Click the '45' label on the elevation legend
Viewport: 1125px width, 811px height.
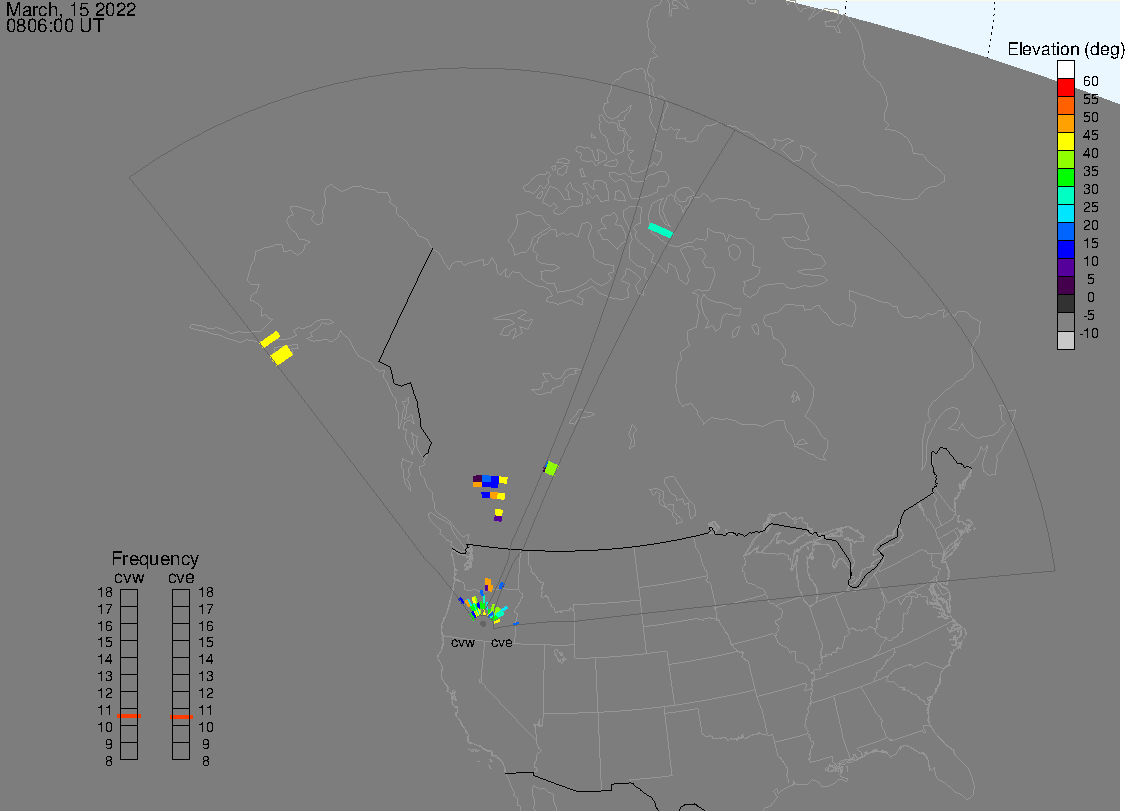pos(1091,135)
